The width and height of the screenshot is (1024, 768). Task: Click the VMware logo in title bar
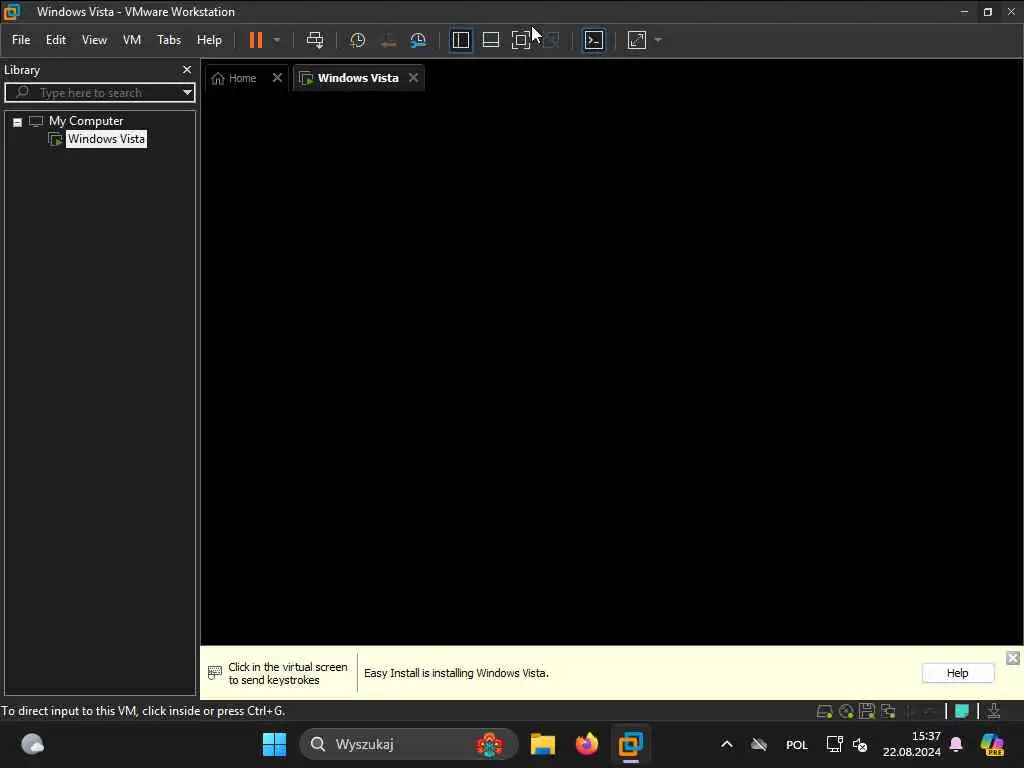pyautogui.click(x=12, y=12)
